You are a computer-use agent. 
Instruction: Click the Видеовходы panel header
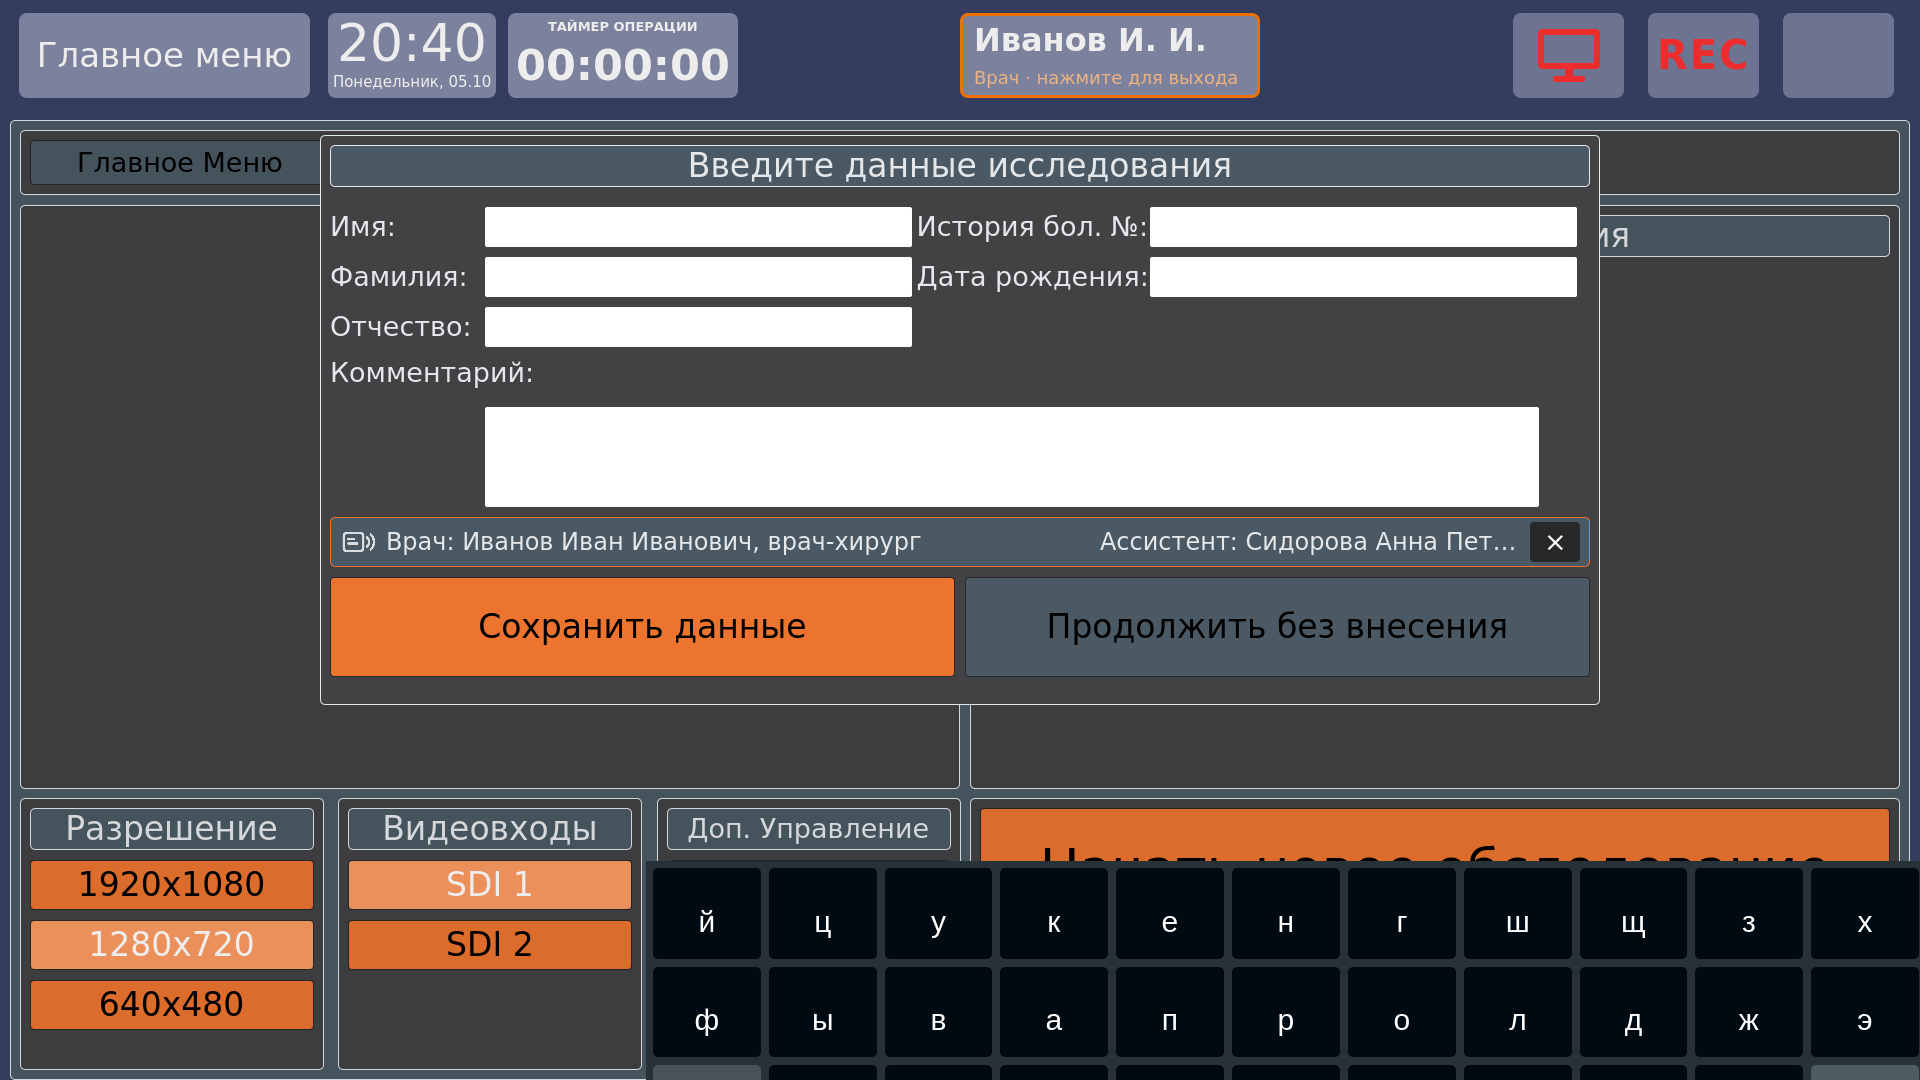pos(490,829)
